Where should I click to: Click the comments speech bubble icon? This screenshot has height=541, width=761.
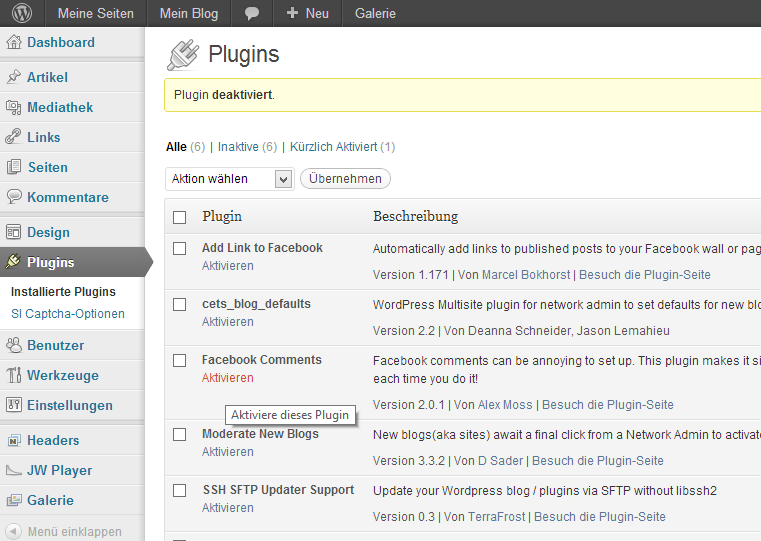coord(251,14)
